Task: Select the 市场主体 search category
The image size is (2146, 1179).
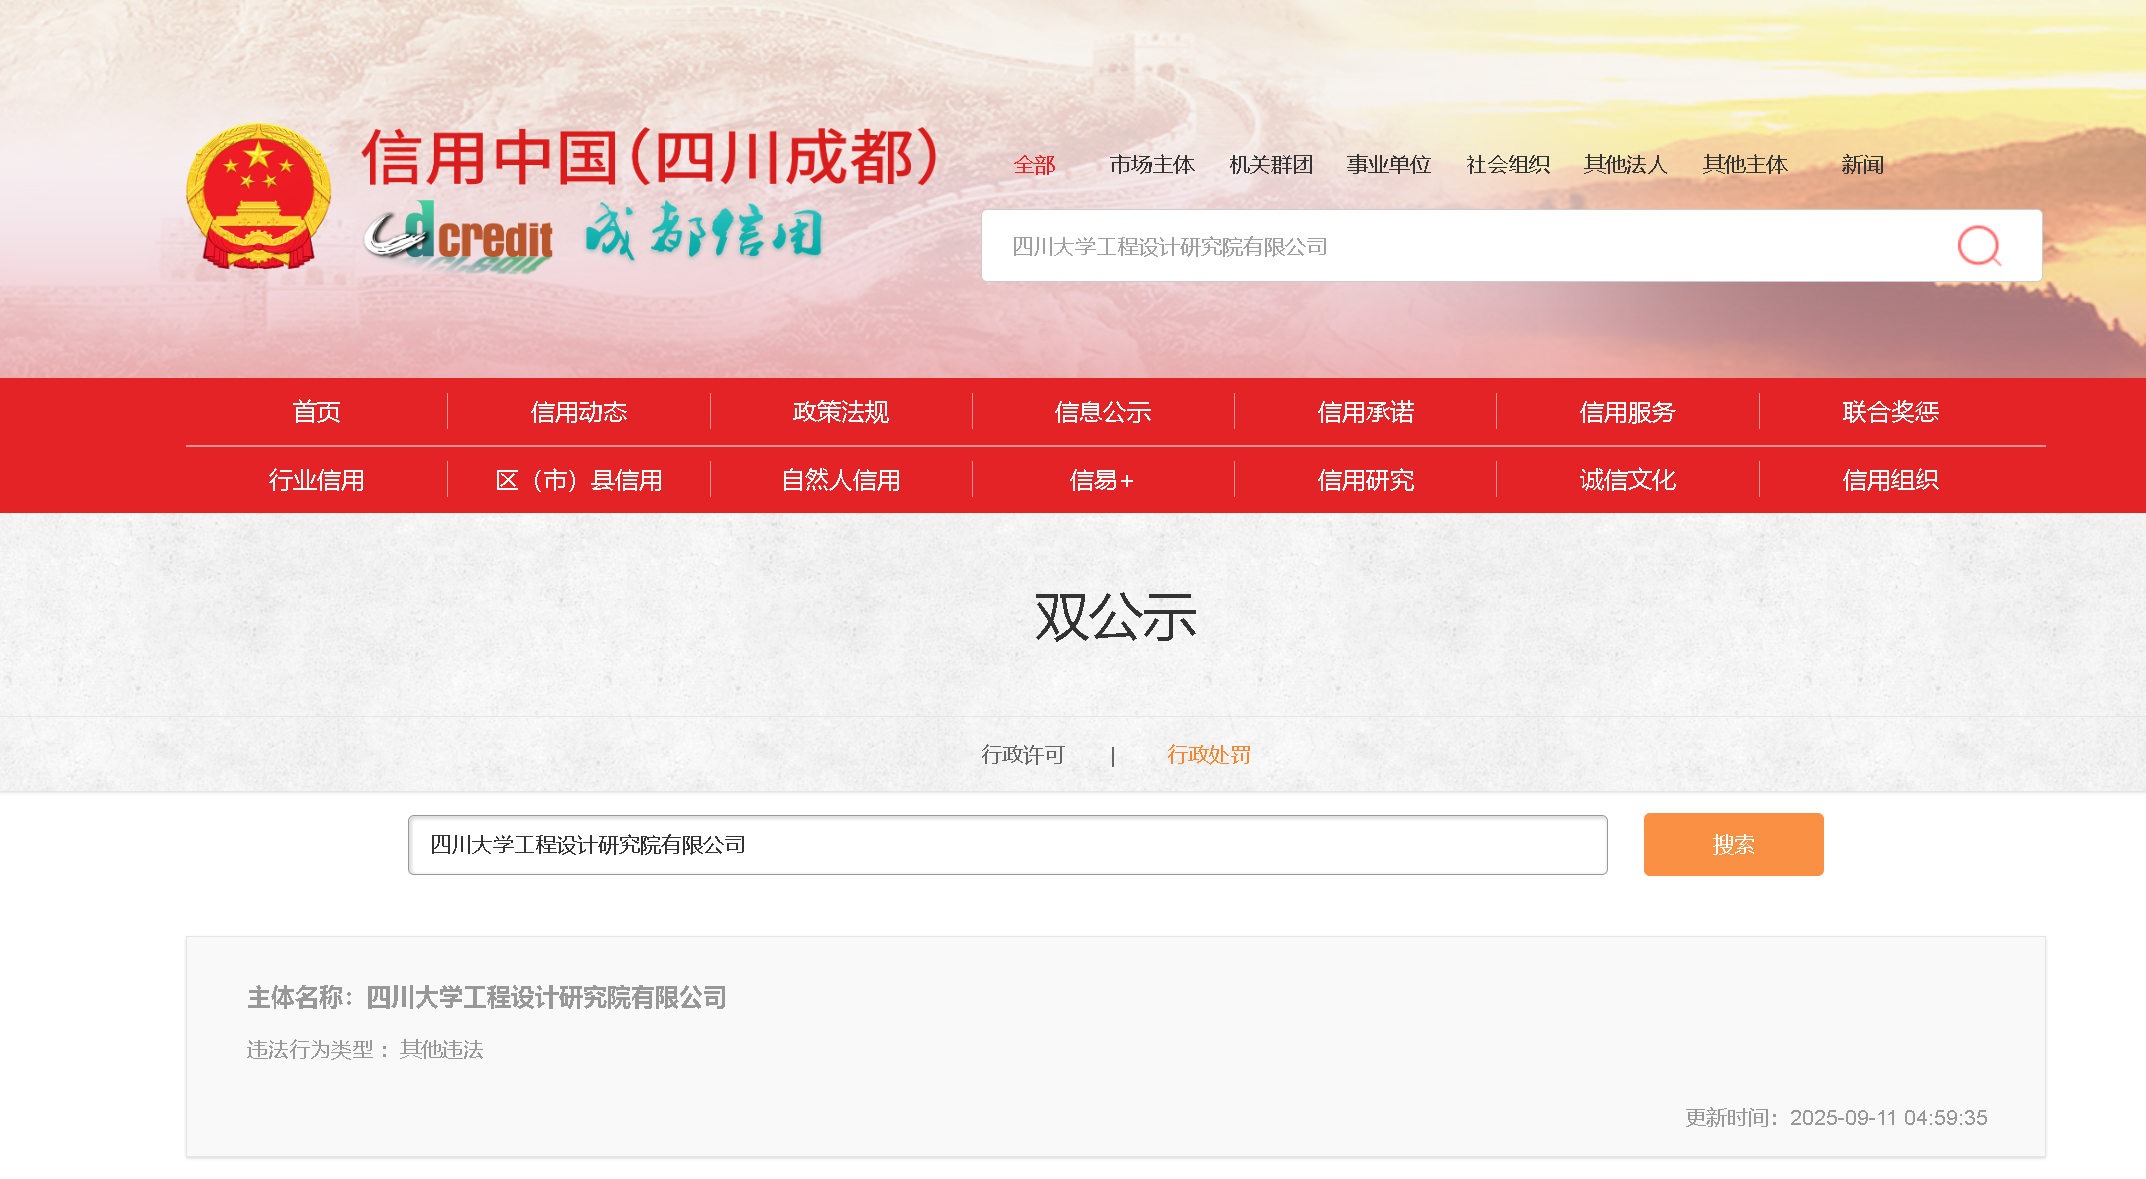Action: point(1152,165)
